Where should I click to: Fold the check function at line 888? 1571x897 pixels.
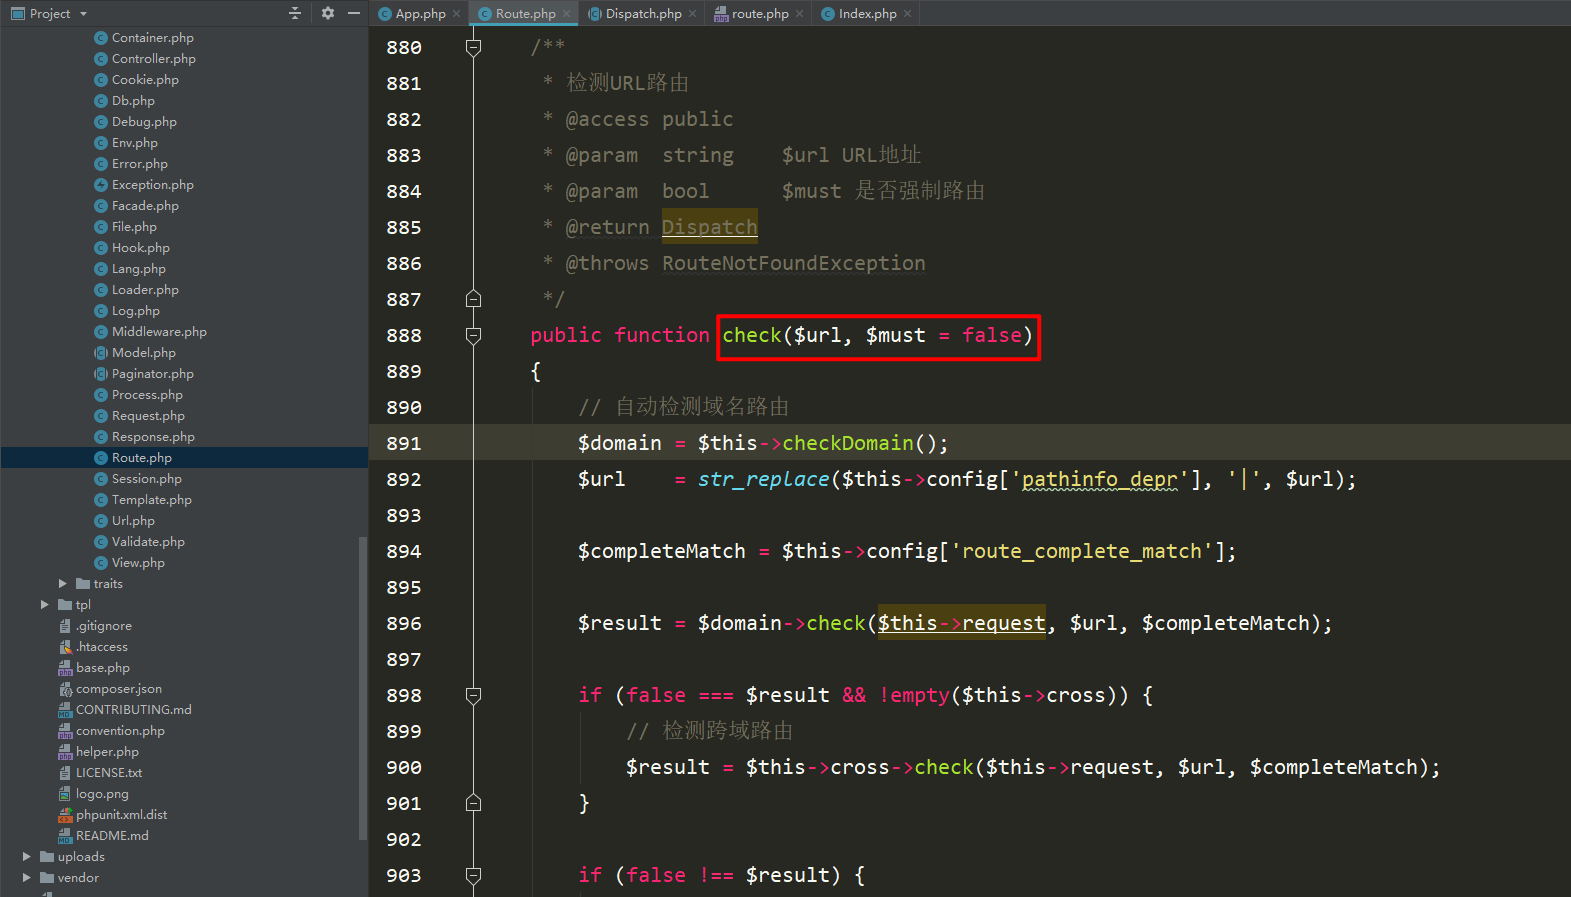(474, 335)
